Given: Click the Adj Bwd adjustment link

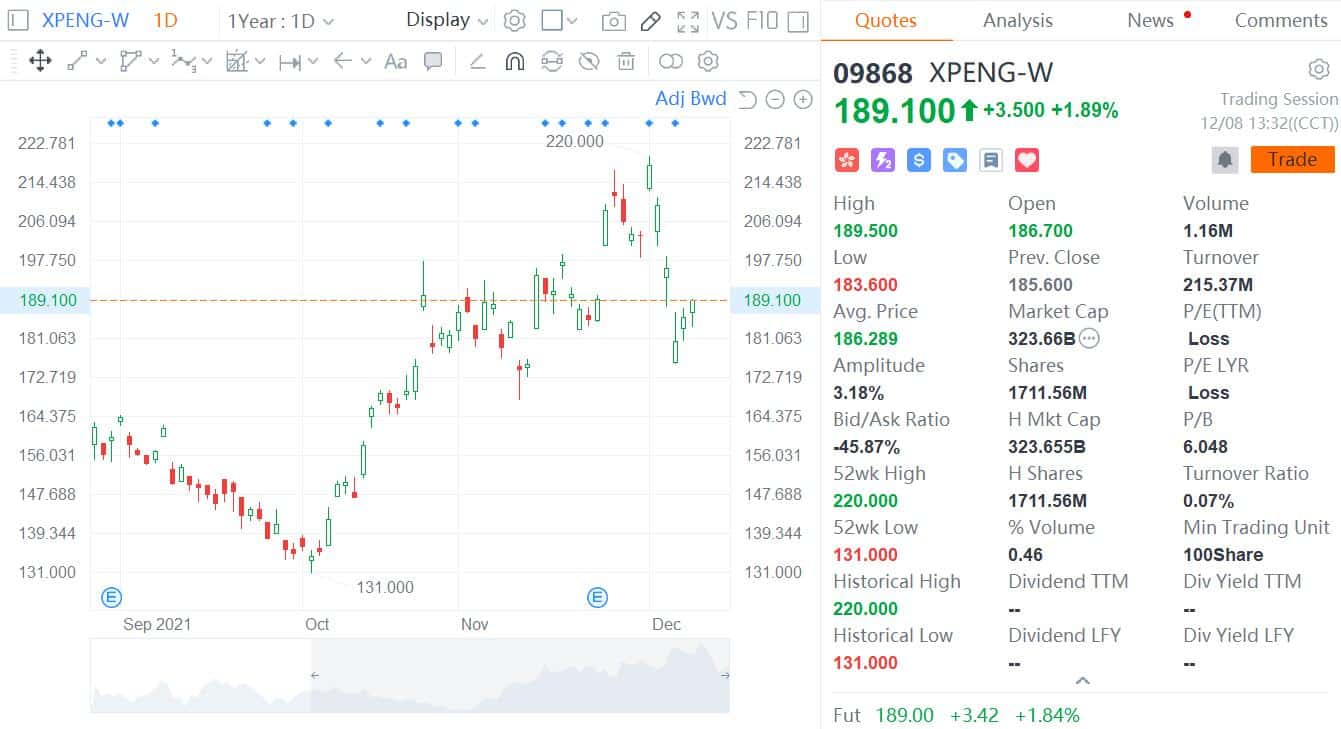Looking at the screenshot, I should click(690, 98).
